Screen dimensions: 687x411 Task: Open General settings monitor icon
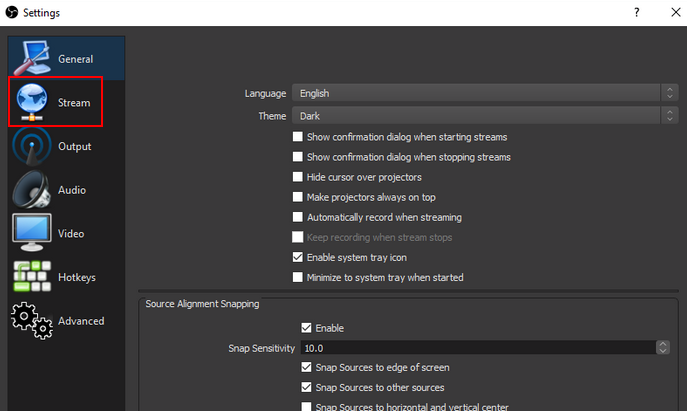coord(31,58)
